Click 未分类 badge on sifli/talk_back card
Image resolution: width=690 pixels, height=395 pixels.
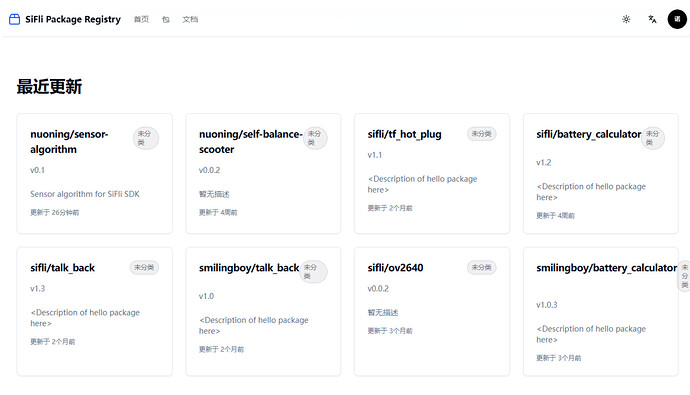144,267
